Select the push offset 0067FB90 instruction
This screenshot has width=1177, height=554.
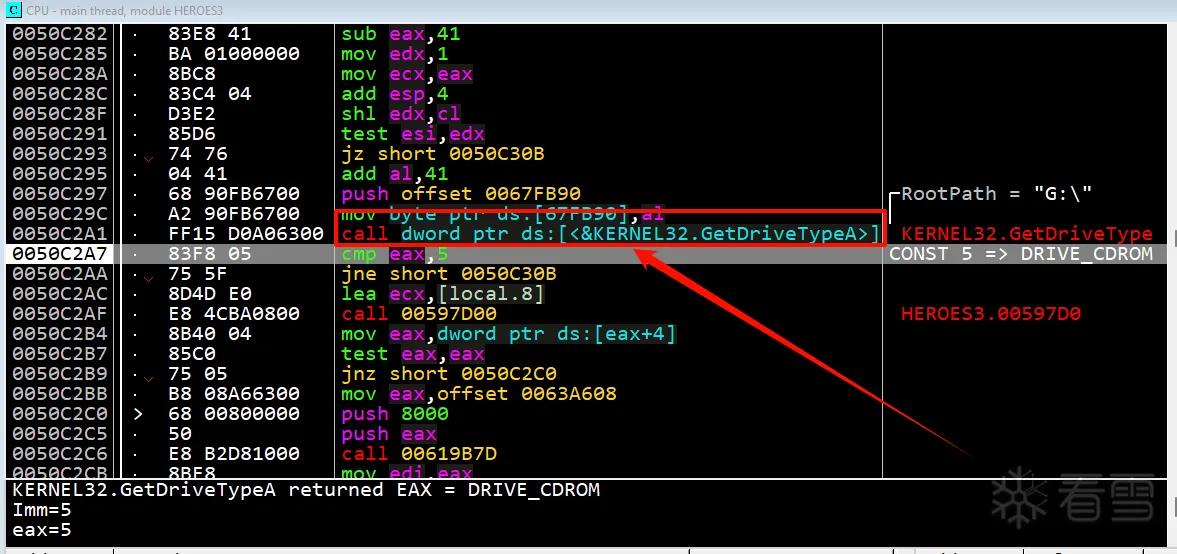click(x=461, y=194)
